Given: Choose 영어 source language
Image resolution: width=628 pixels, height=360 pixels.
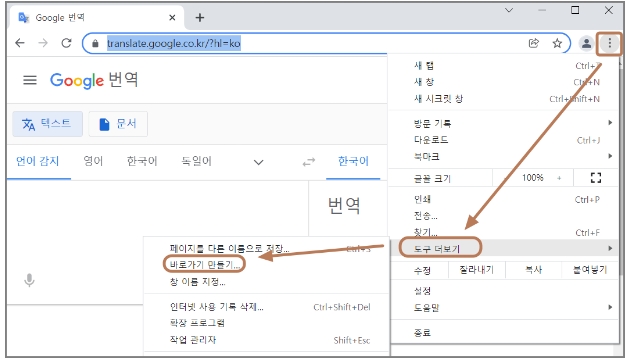Looking at the screenshot, I should tap(93, 161).
